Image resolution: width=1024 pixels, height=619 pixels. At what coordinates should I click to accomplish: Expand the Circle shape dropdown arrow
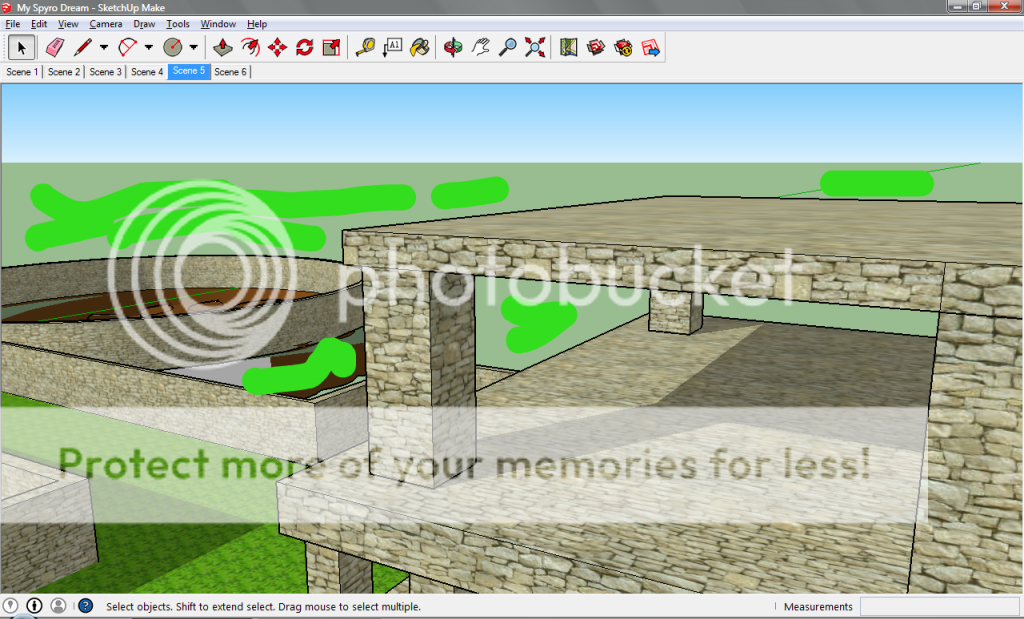[x=193, y=47]
